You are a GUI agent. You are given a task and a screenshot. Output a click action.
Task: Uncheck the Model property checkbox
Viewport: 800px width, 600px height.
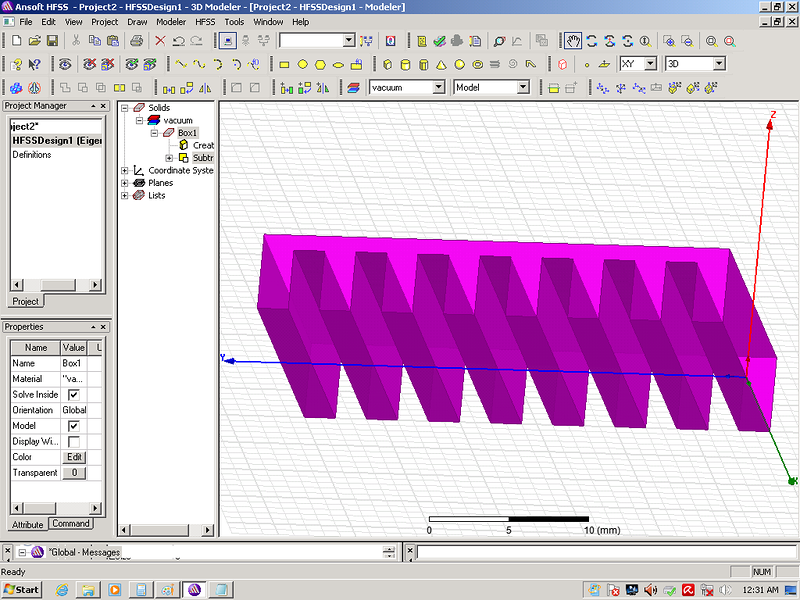click(73, 426)
